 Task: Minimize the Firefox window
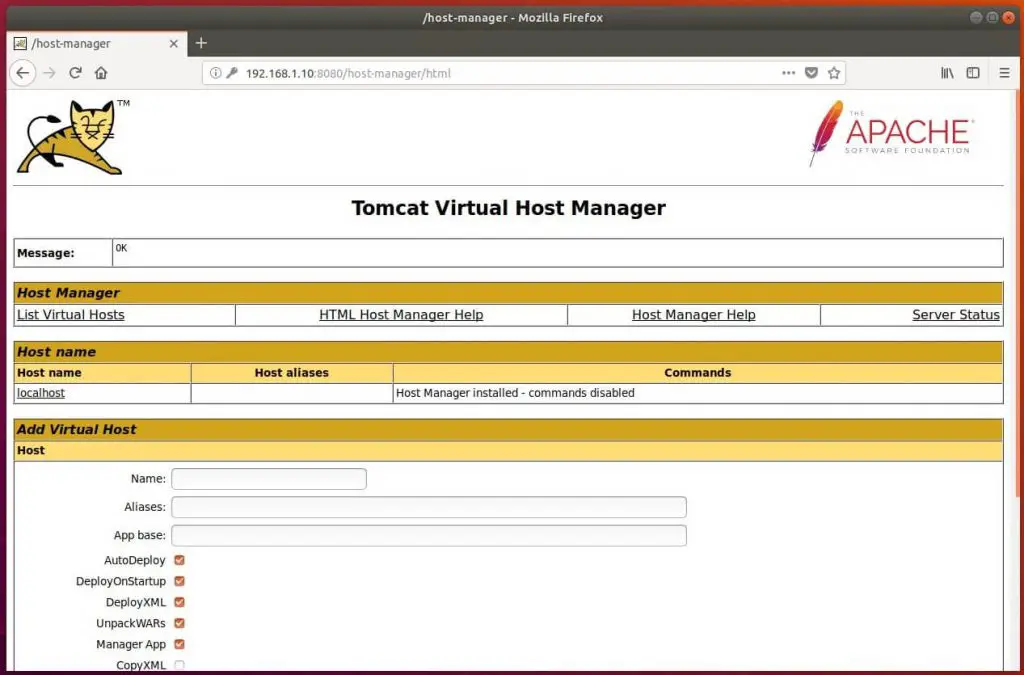(x=976, y=18)
